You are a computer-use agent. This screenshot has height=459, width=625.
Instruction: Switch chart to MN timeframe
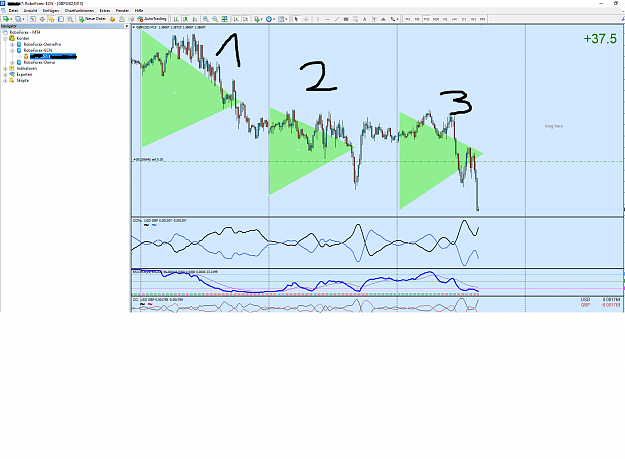click(482, 19)
